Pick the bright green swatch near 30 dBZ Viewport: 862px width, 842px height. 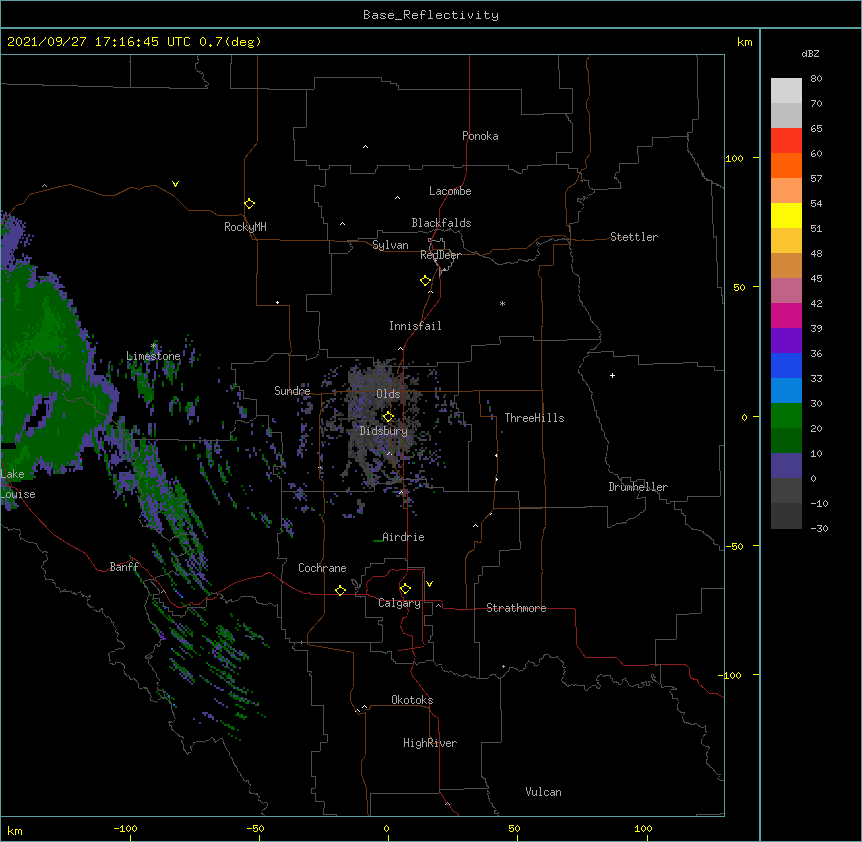tap(786, 416)
